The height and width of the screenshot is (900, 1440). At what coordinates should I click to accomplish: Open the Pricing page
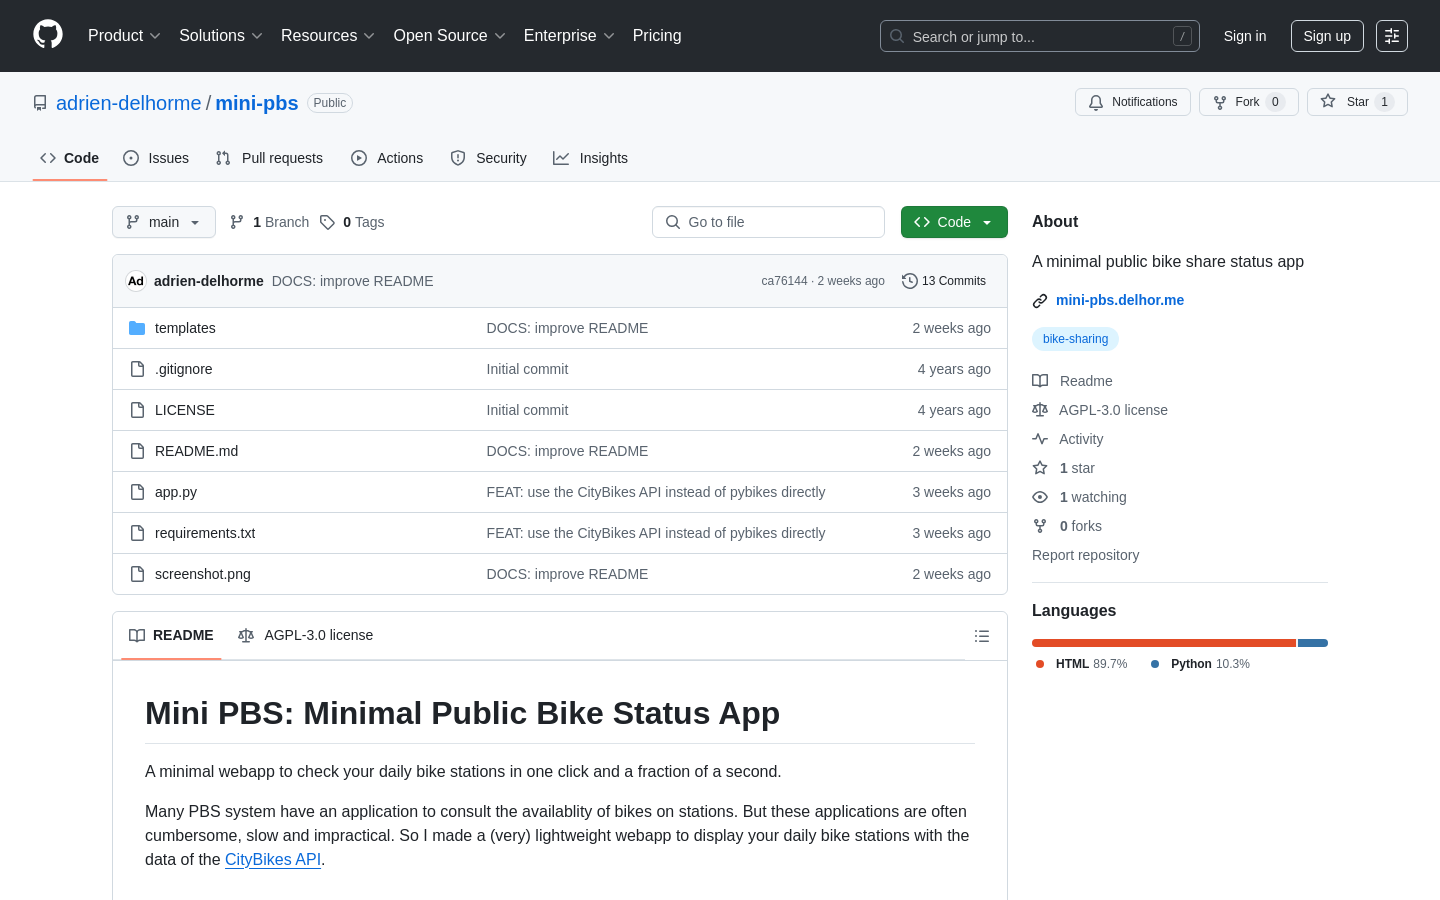tap(657, 36)
